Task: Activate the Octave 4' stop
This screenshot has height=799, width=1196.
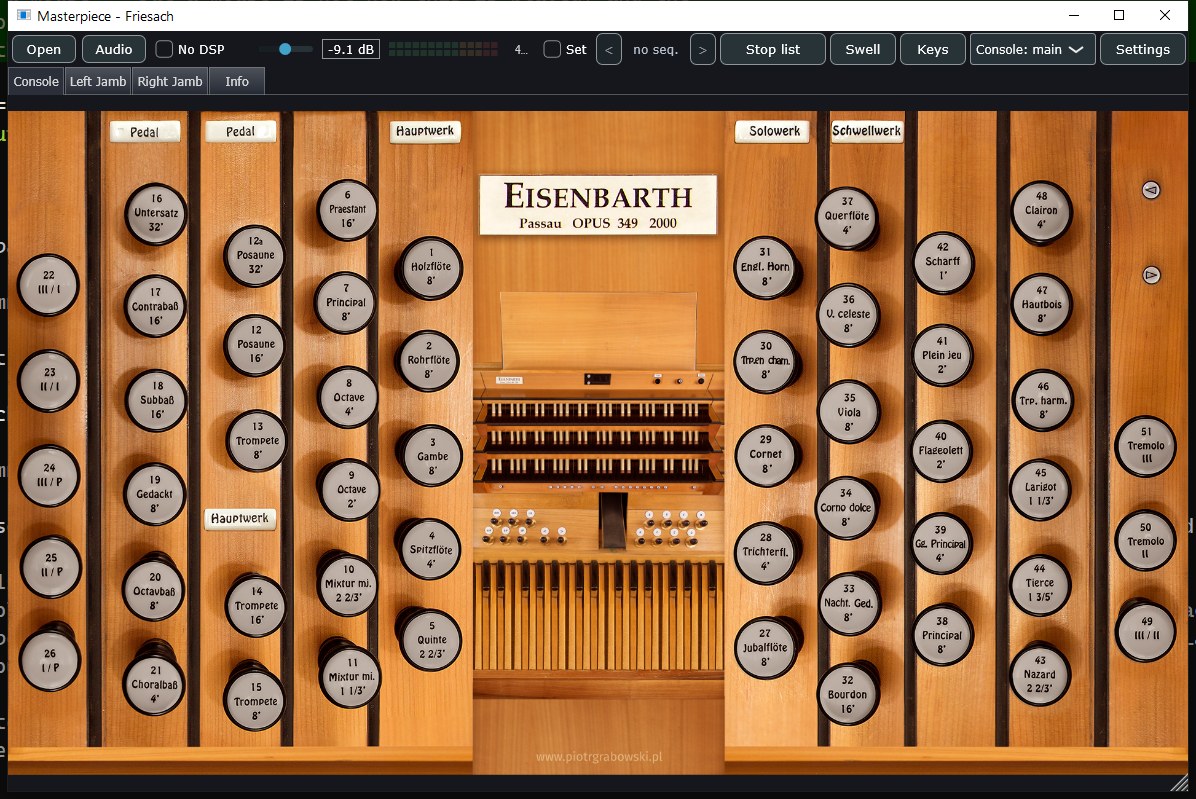Action: (349, 397)
